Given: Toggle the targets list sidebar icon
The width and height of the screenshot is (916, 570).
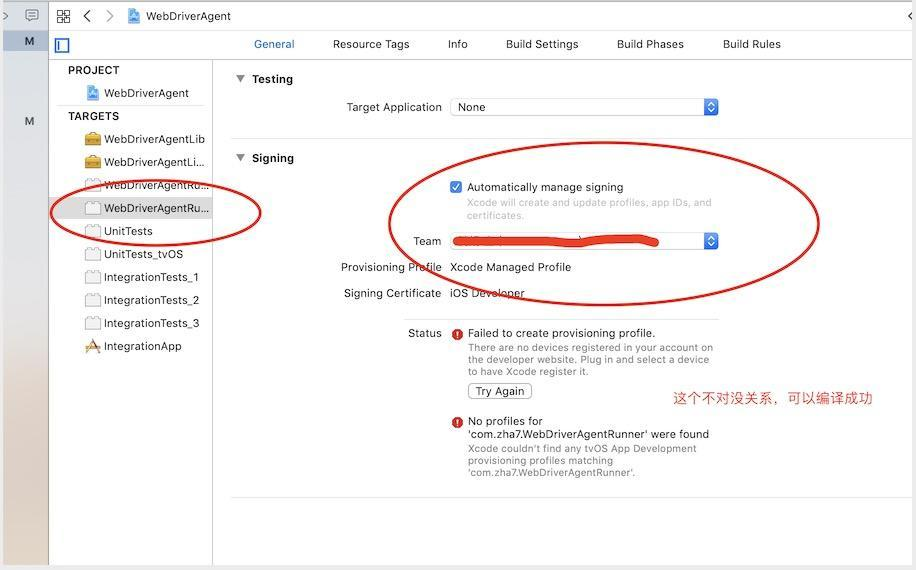Looking at the screenshot, I should pyautogui.click(x=62, y=45).
